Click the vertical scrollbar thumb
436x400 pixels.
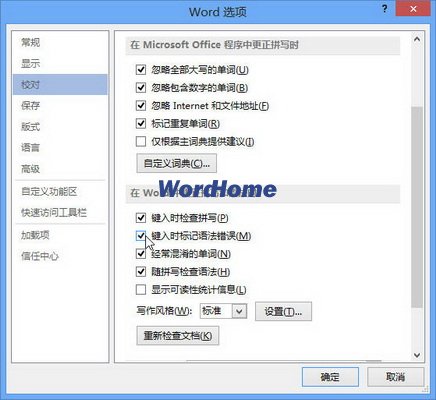pos(417,207)
